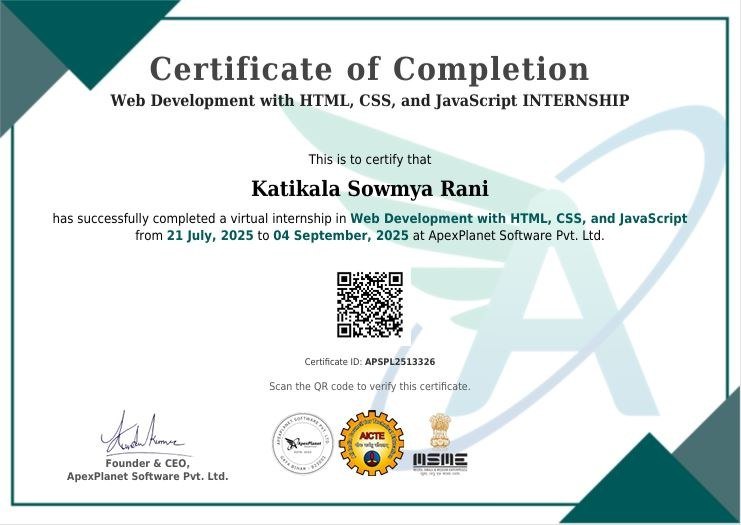The height and width of the screenshot is (525, 741).
Task: Click 'Scan the QR code to verify this certificate.'
Action: (370, 387)
